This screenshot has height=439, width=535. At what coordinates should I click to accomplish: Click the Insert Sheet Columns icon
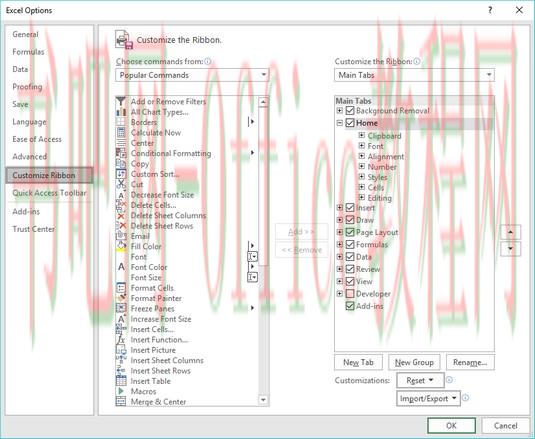(x=121, y=360)
